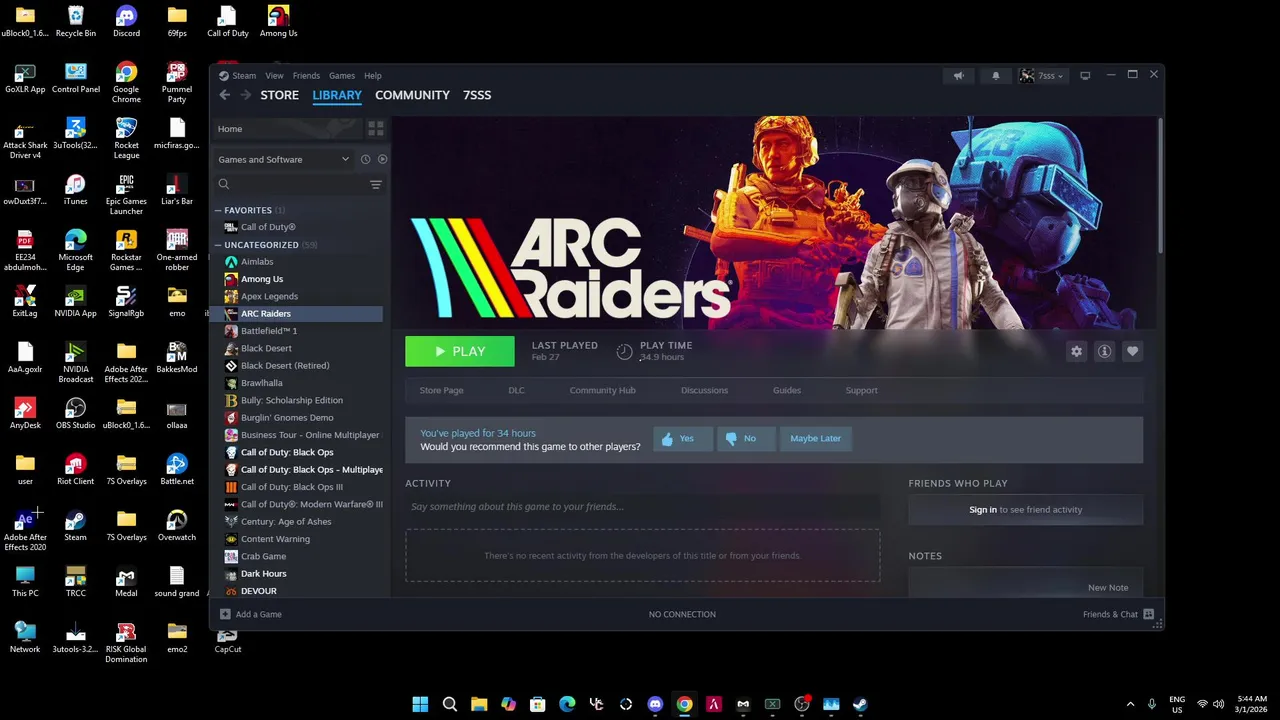The height and width of the screenshot is (720, 1280).
Task: Open the View menu
Action: click(x=274, y=76)
